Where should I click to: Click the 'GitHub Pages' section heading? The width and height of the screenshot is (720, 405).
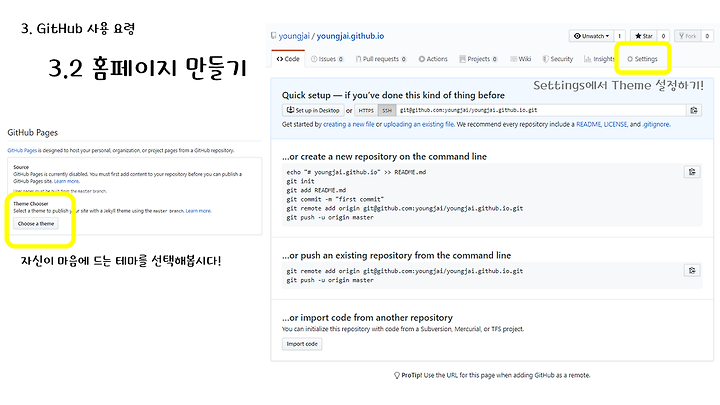tap(33, 132)
